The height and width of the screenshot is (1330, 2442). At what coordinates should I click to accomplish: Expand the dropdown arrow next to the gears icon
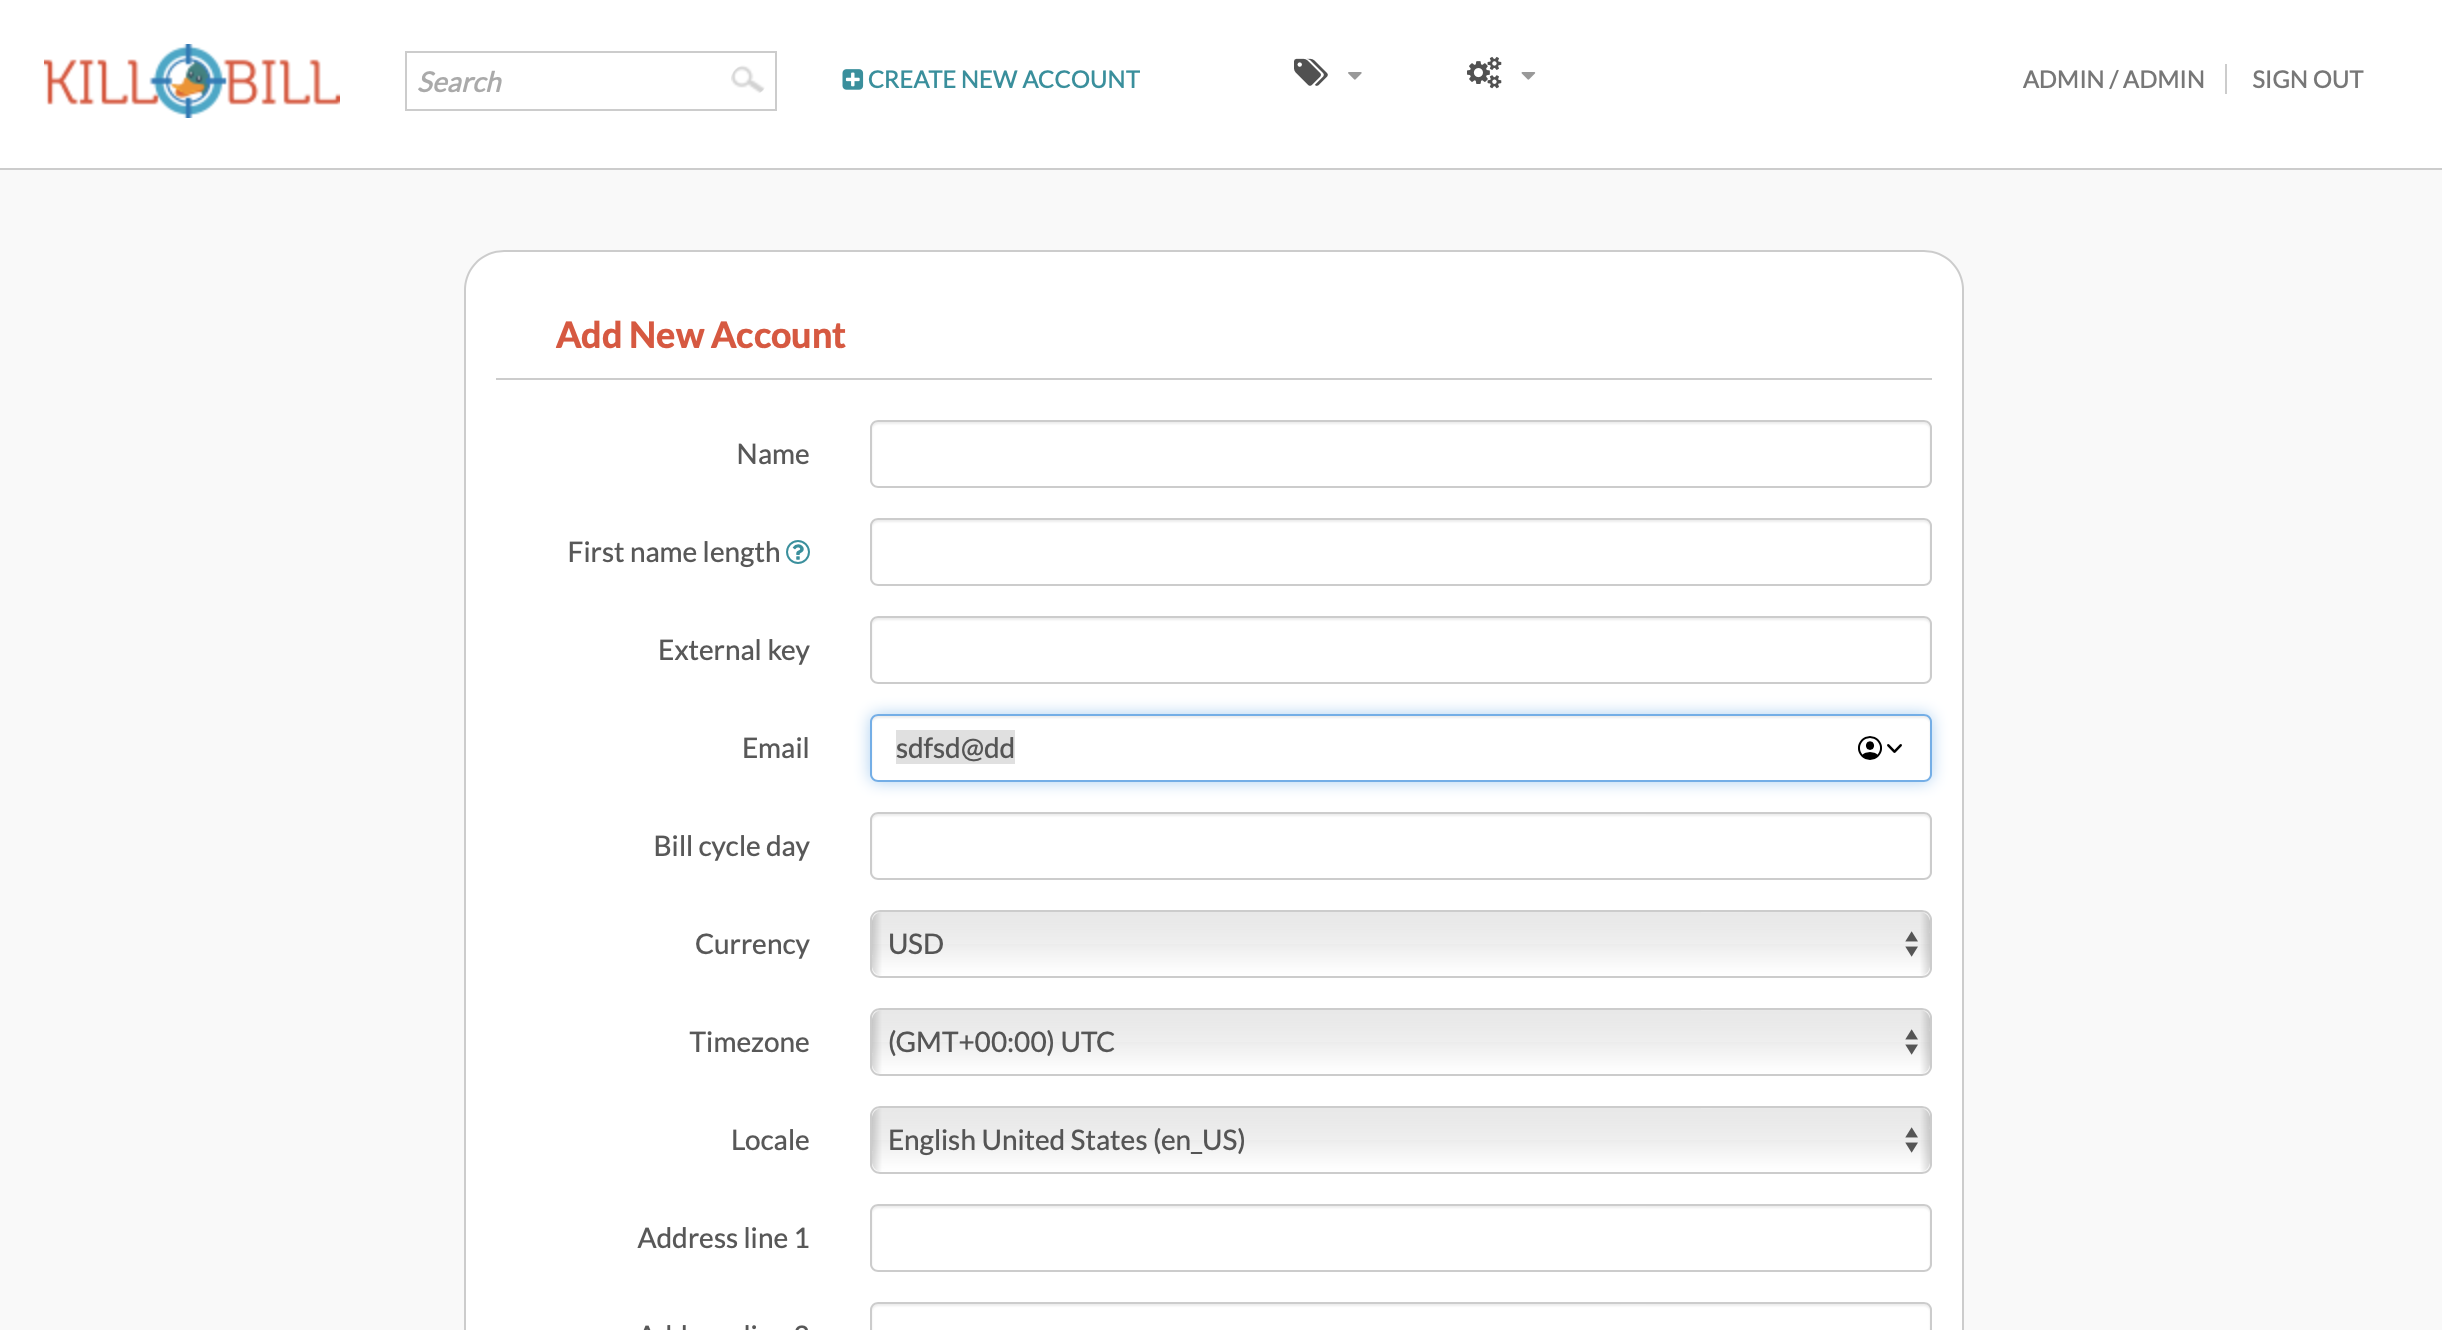pyautogui.click(x=1527, y=76)
